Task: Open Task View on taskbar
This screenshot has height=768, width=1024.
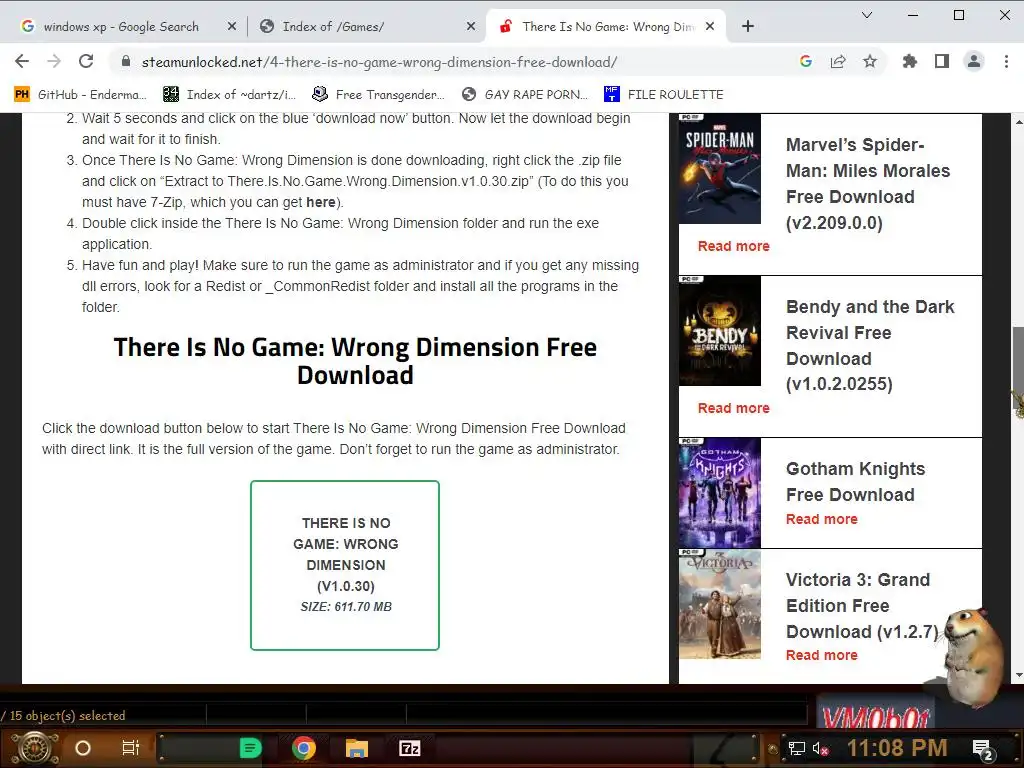Action: coord(131,748)
